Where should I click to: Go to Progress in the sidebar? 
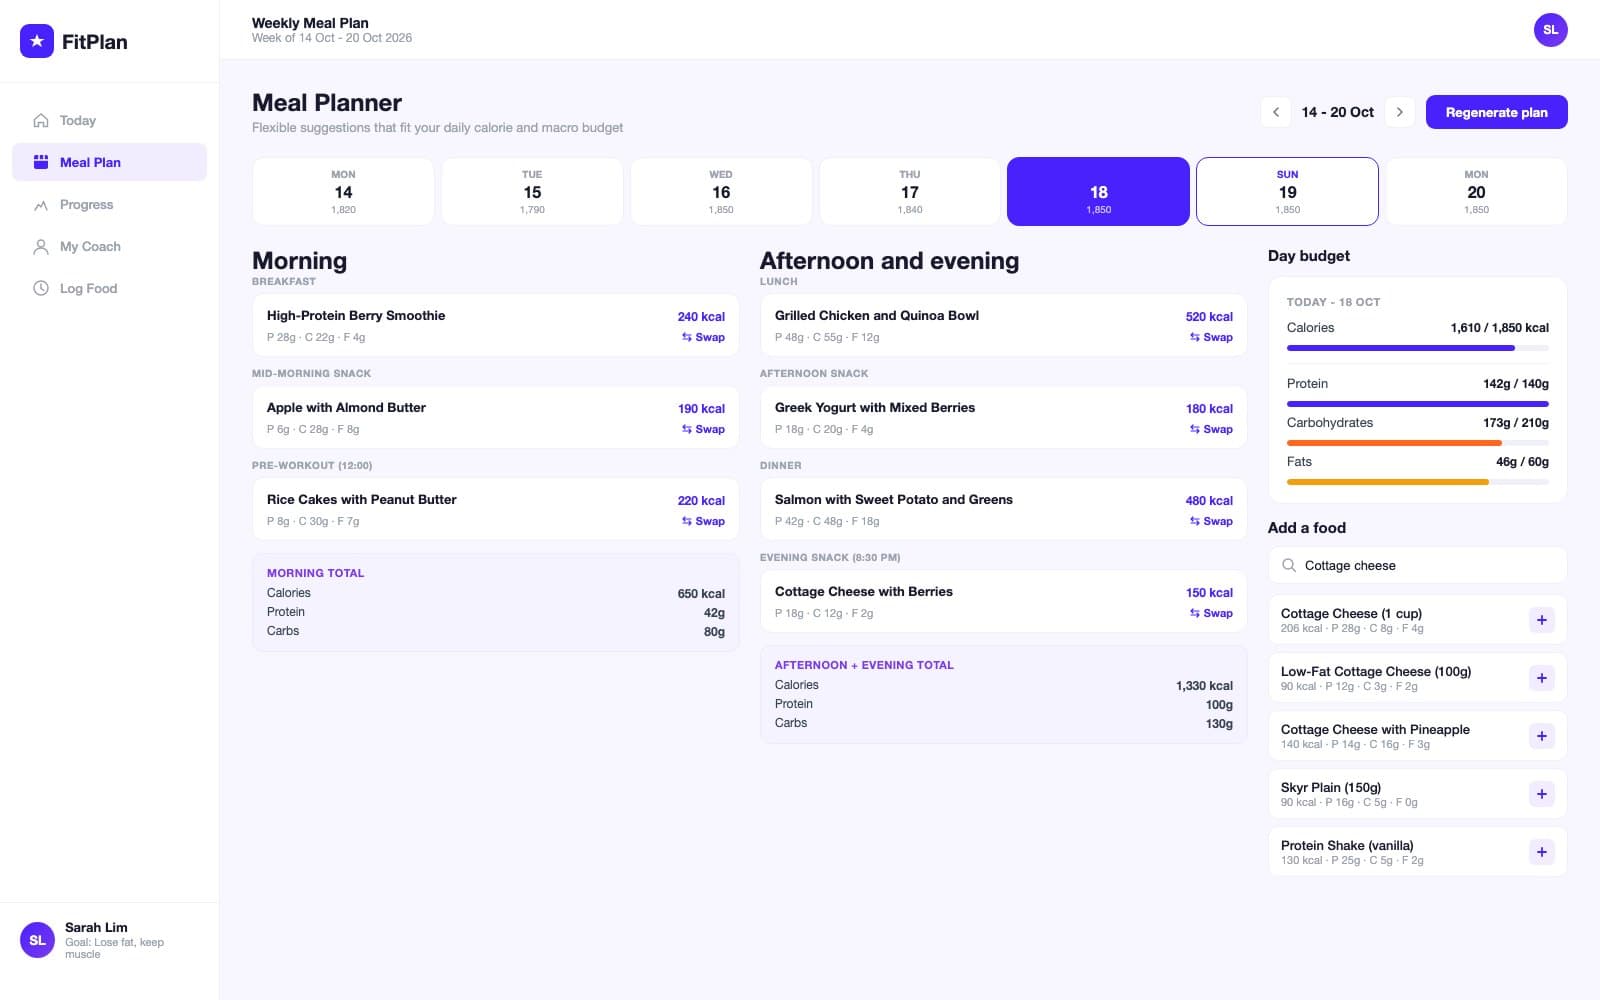pyautogui.click(x=109, y=204)
